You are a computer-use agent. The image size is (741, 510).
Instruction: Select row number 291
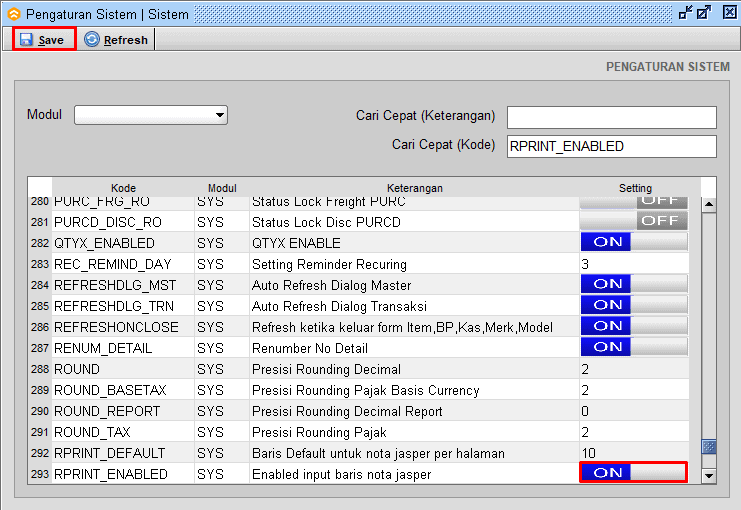[x=40, y=432]
